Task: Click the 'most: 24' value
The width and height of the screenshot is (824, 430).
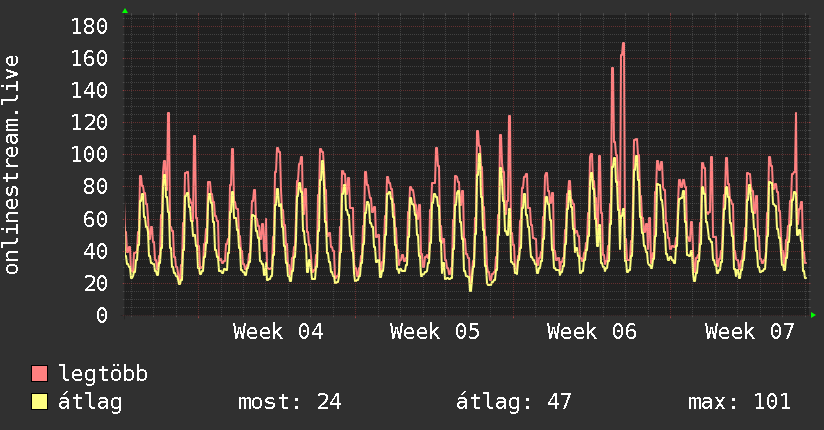Action: pos(290,402)
